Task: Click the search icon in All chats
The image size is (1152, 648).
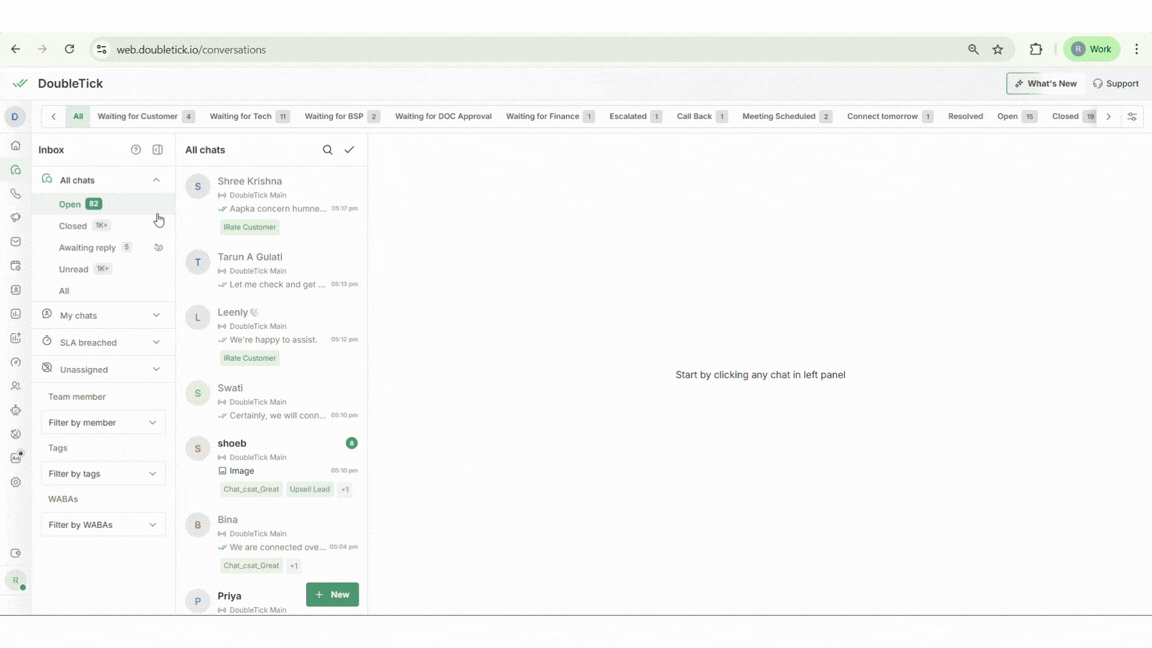Action: (327, 150)
